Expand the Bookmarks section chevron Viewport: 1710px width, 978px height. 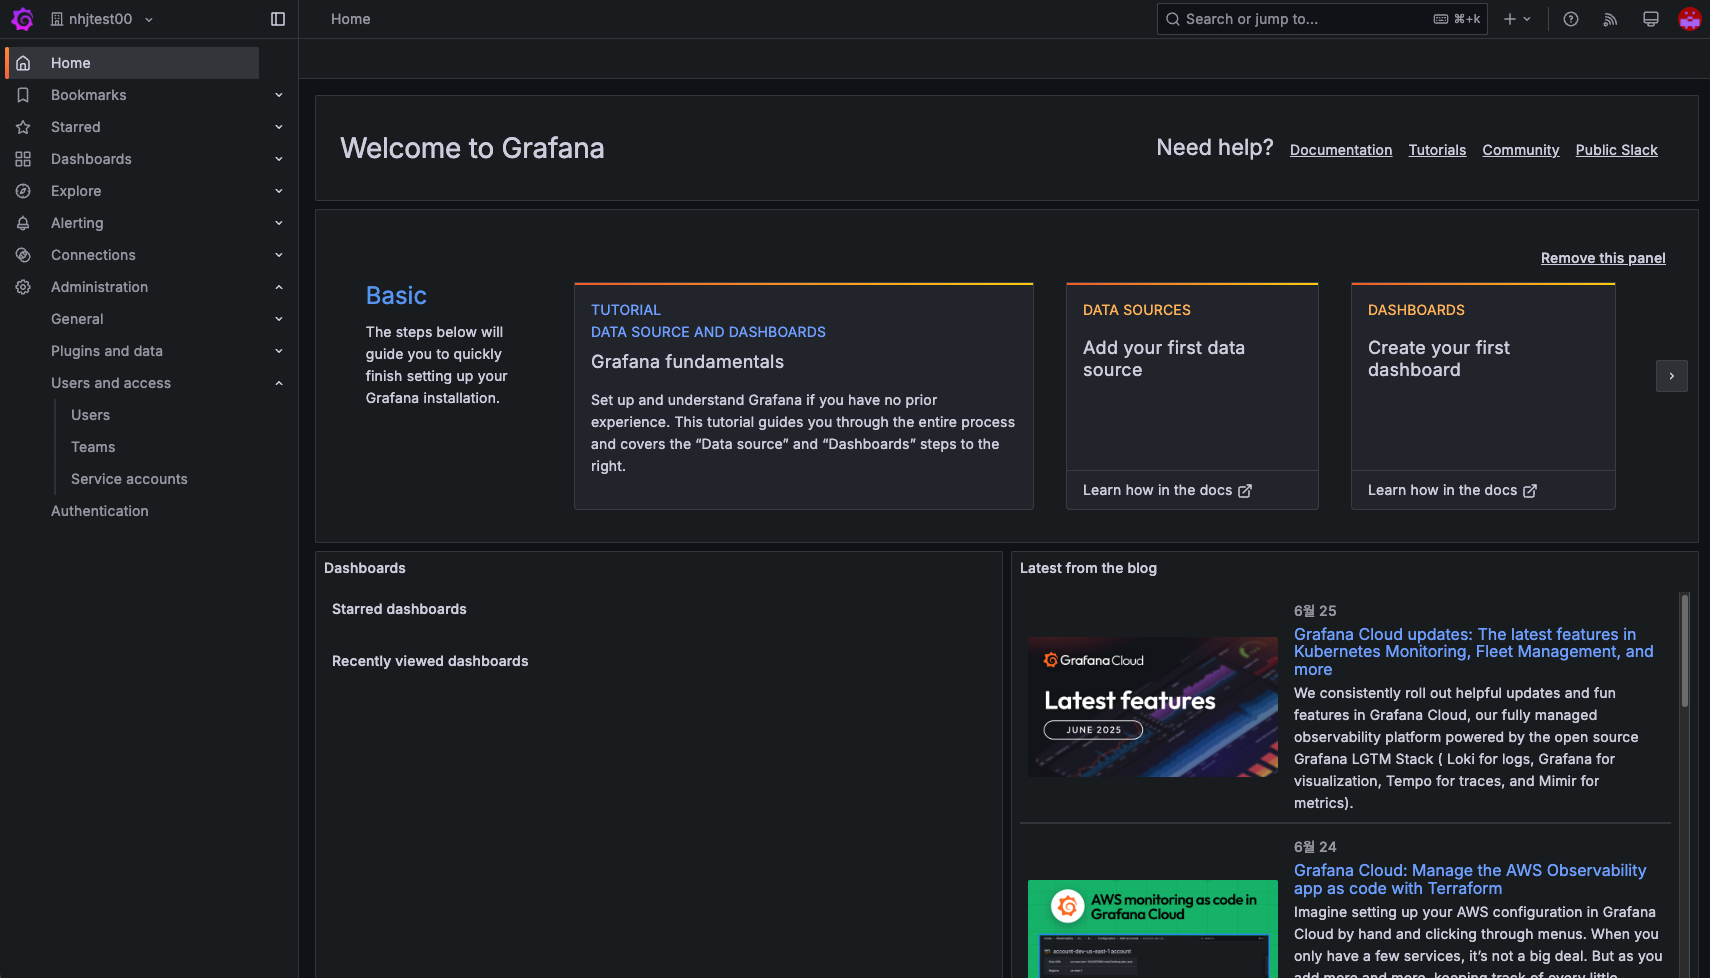pos(279,95)
